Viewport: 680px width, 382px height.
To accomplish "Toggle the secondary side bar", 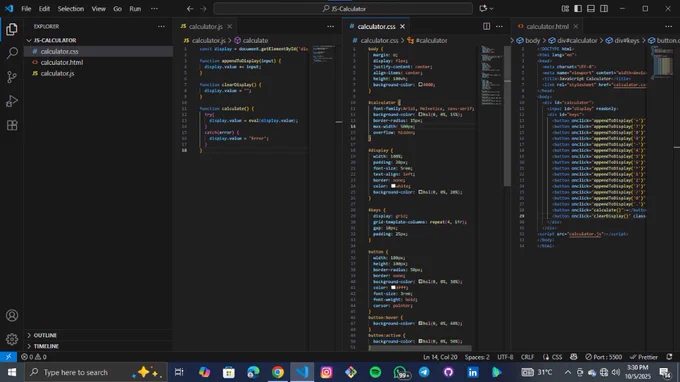I will pyautogui.click(x=604, y=9).
